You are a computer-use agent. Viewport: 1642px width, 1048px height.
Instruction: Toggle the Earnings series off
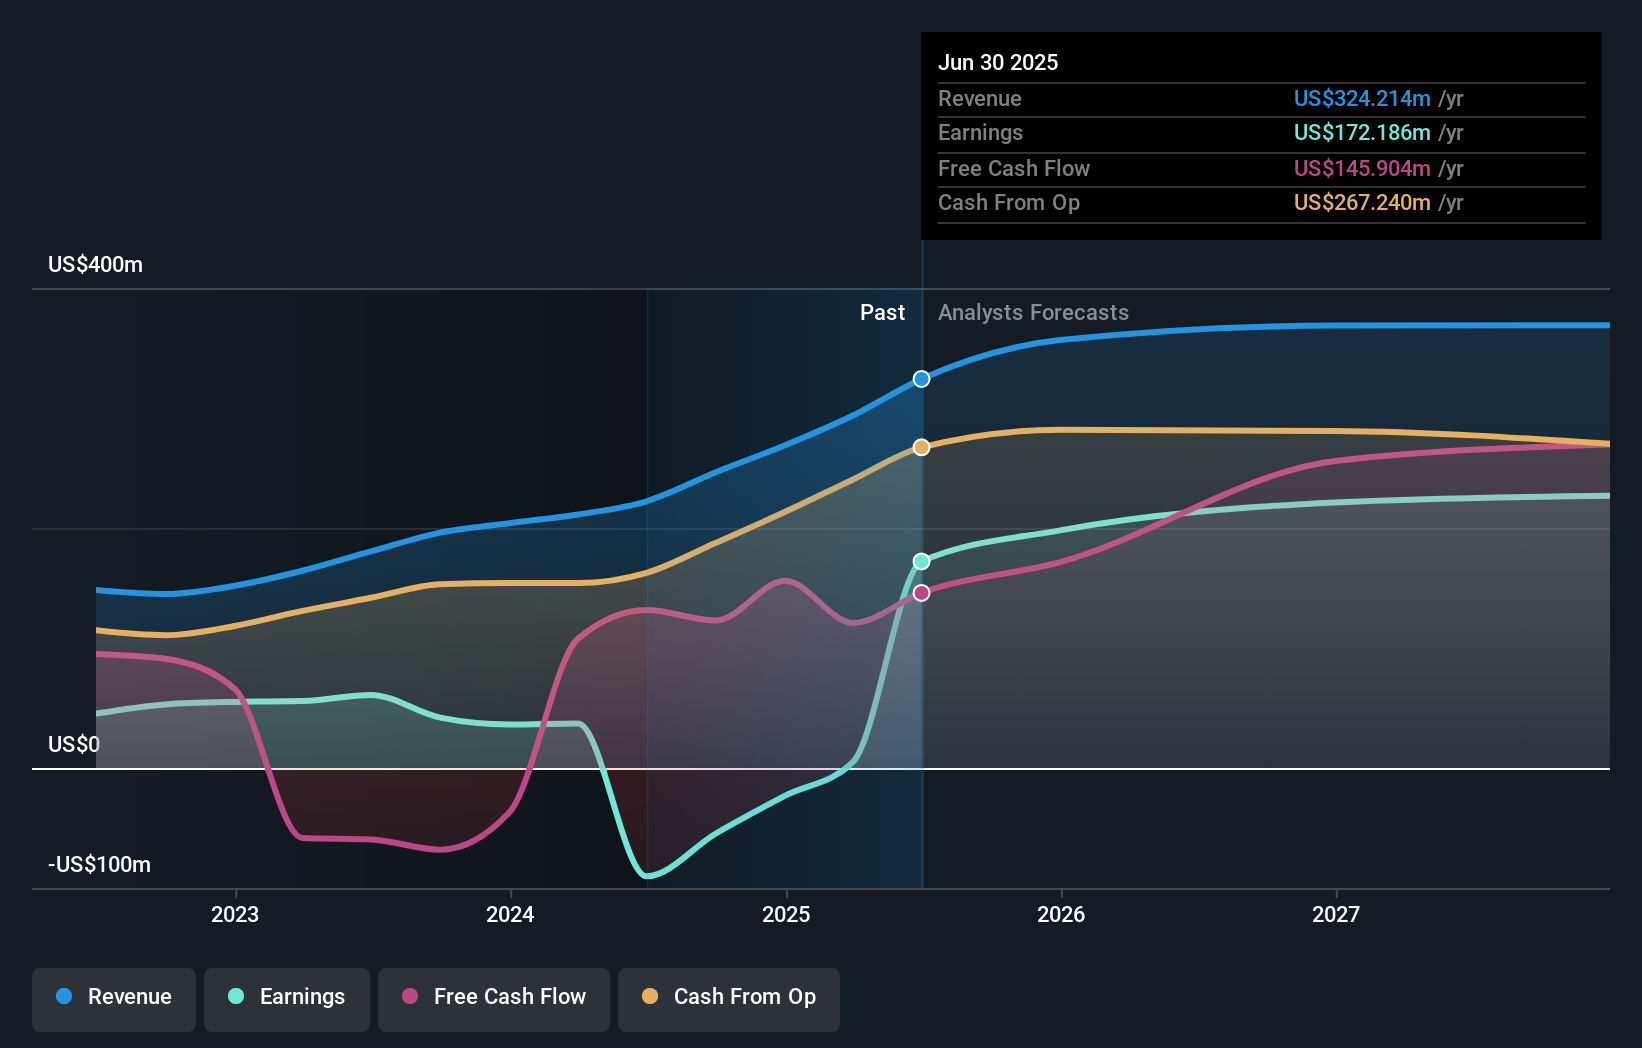coord(287,997)
